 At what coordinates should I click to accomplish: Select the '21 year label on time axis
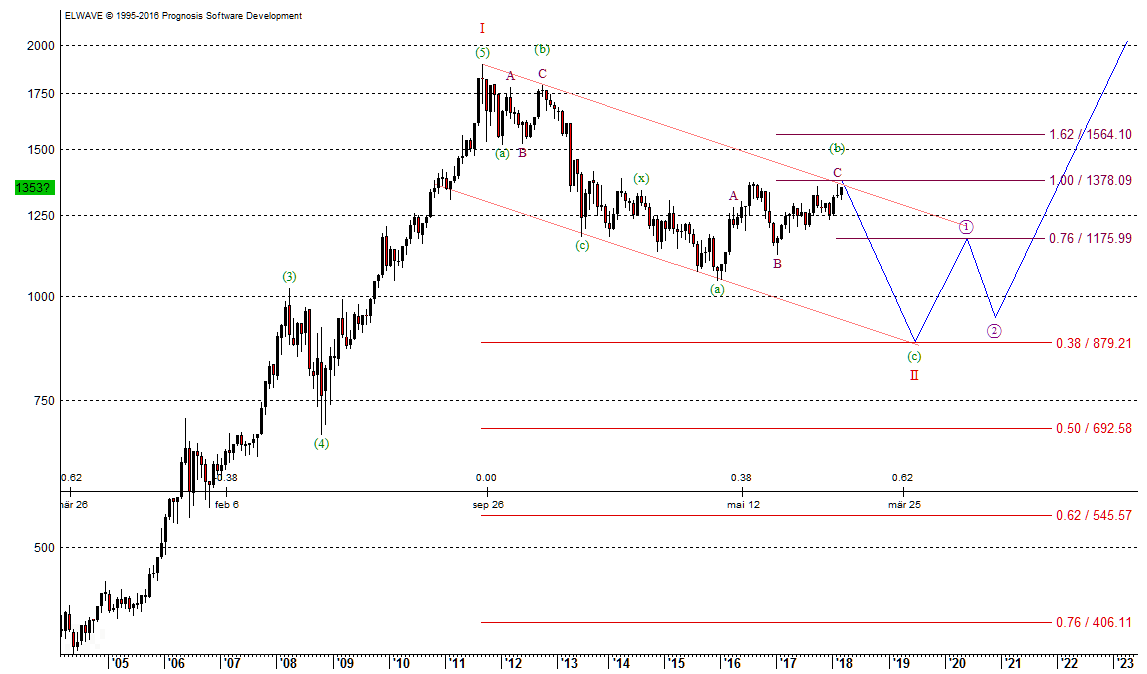[x=1012, y=663]
